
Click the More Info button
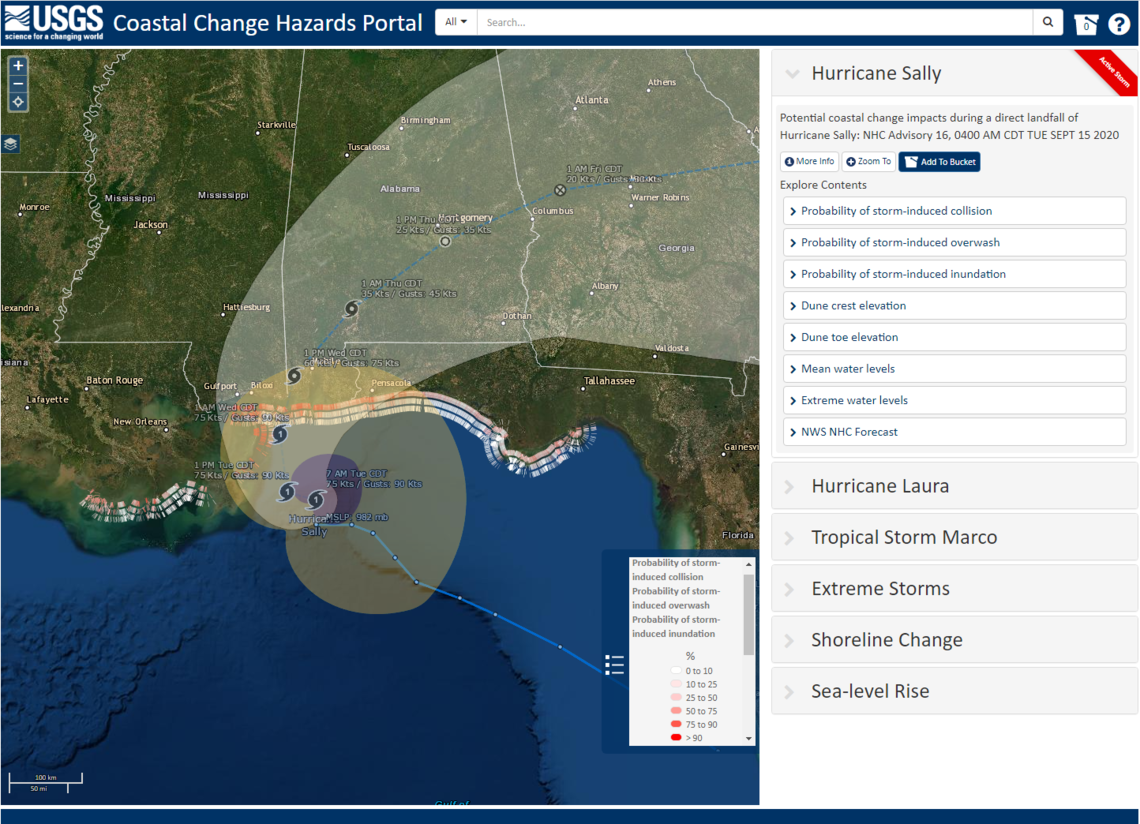pyautogui.click(x=809, y=161)
